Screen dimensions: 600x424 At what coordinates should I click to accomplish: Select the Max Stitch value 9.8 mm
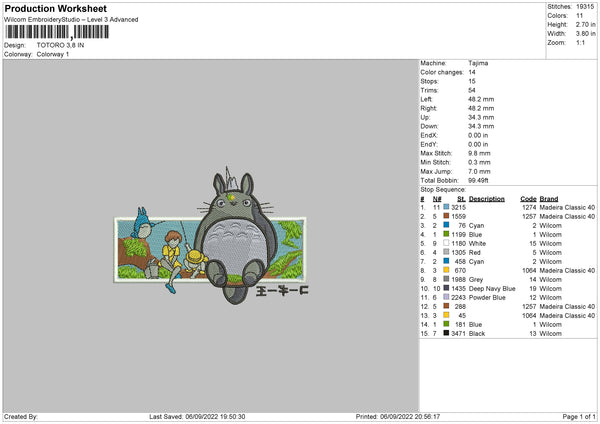coord(479,153)
